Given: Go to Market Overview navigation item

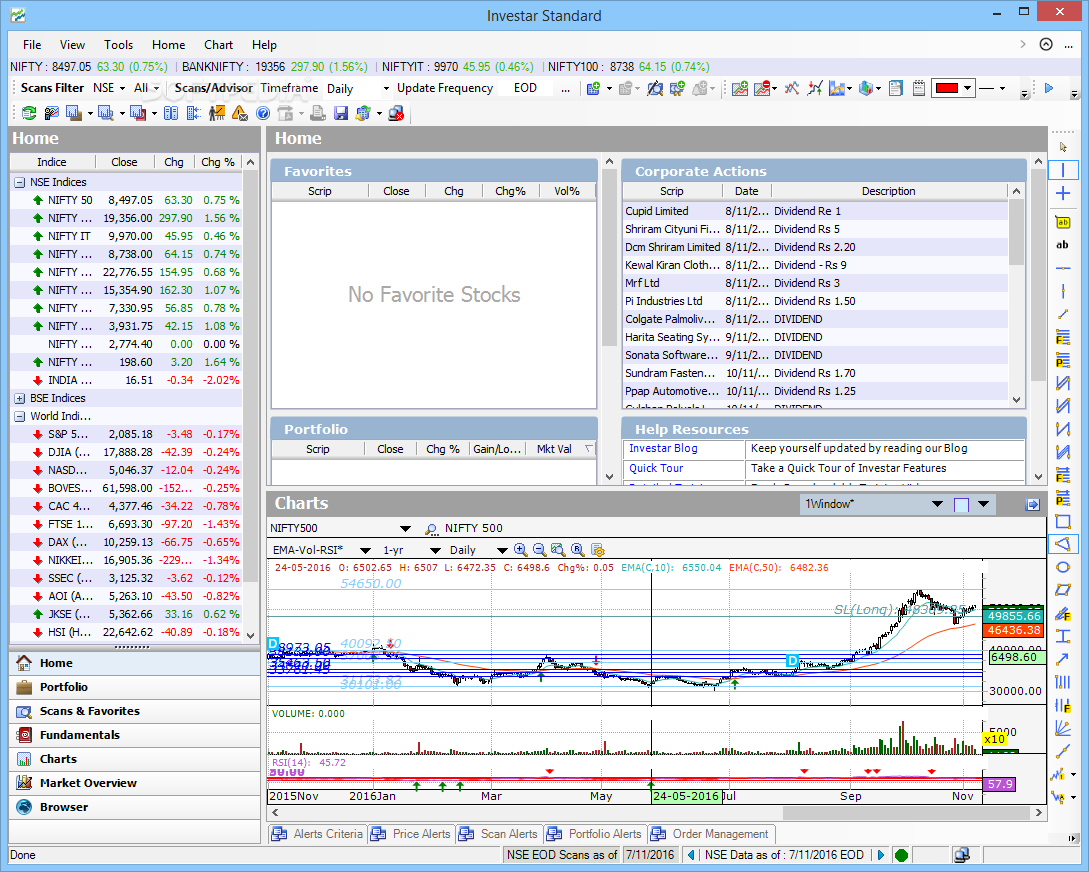Looking at the screenshot, I should pos(135,782).
